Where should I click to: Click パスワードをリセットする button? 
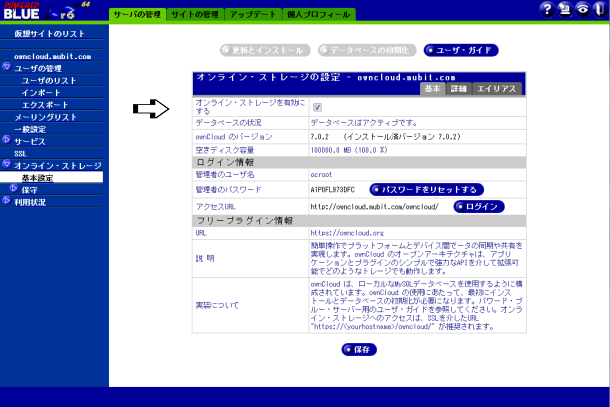427,189
